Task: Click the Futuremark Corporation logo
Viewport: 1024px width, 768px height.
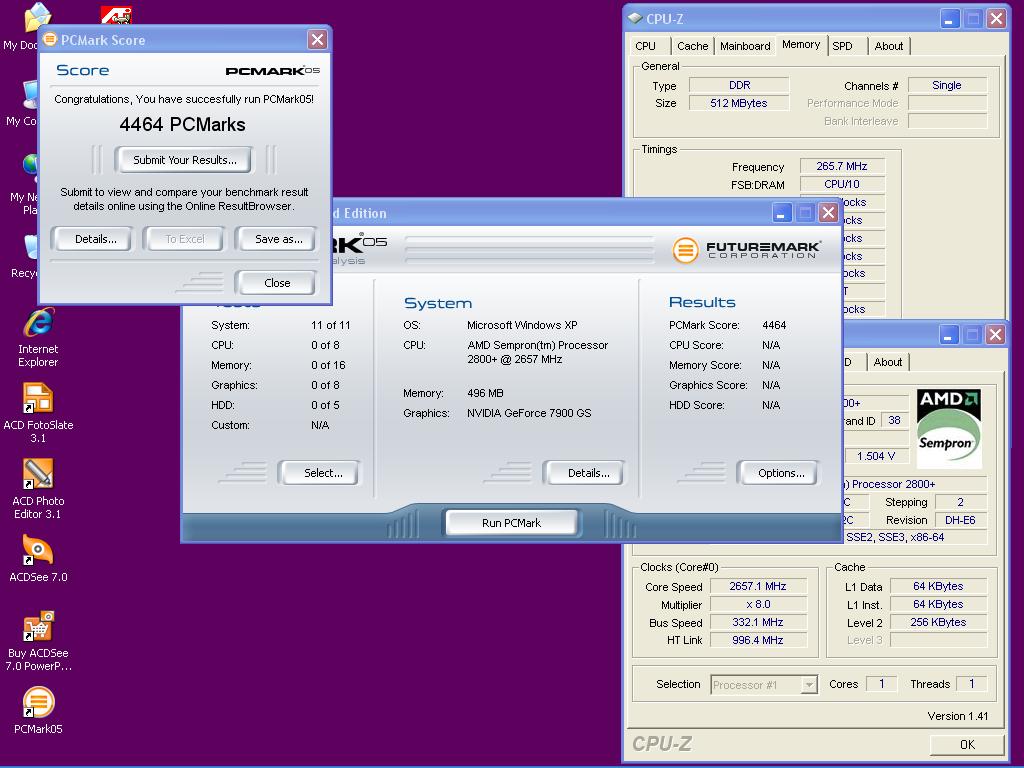Action: [x=746, y=249]
